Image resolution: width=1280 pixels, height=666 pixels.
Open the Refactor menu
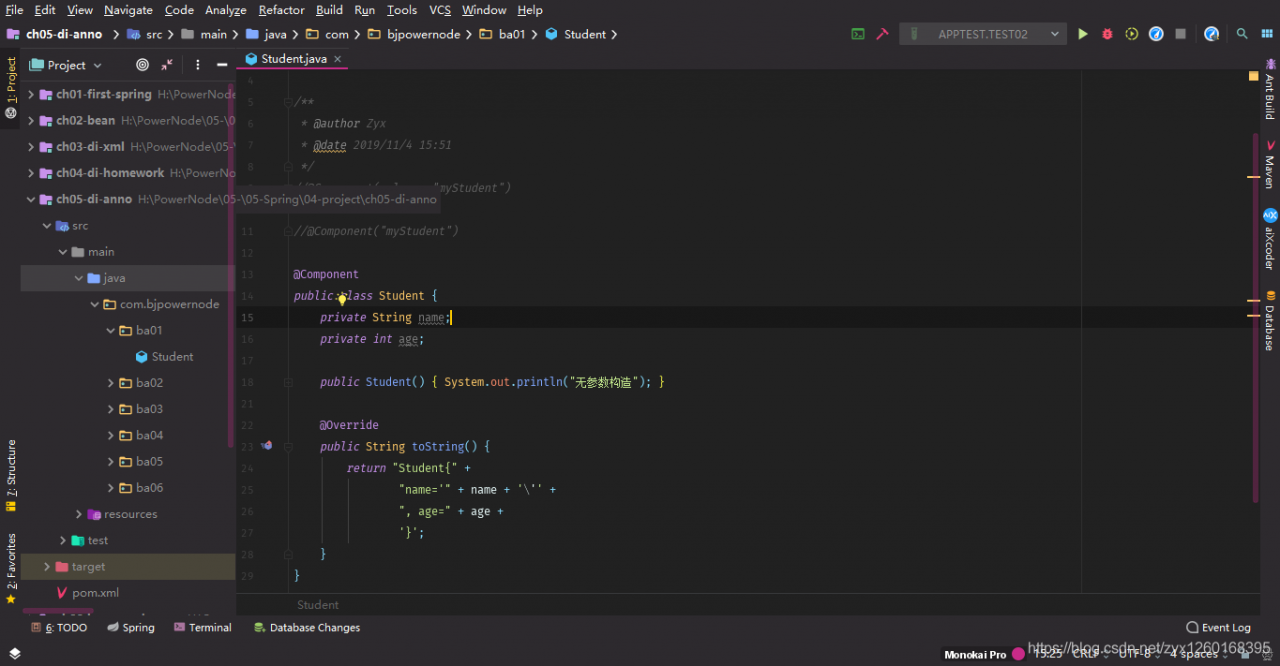coord(281,10)
